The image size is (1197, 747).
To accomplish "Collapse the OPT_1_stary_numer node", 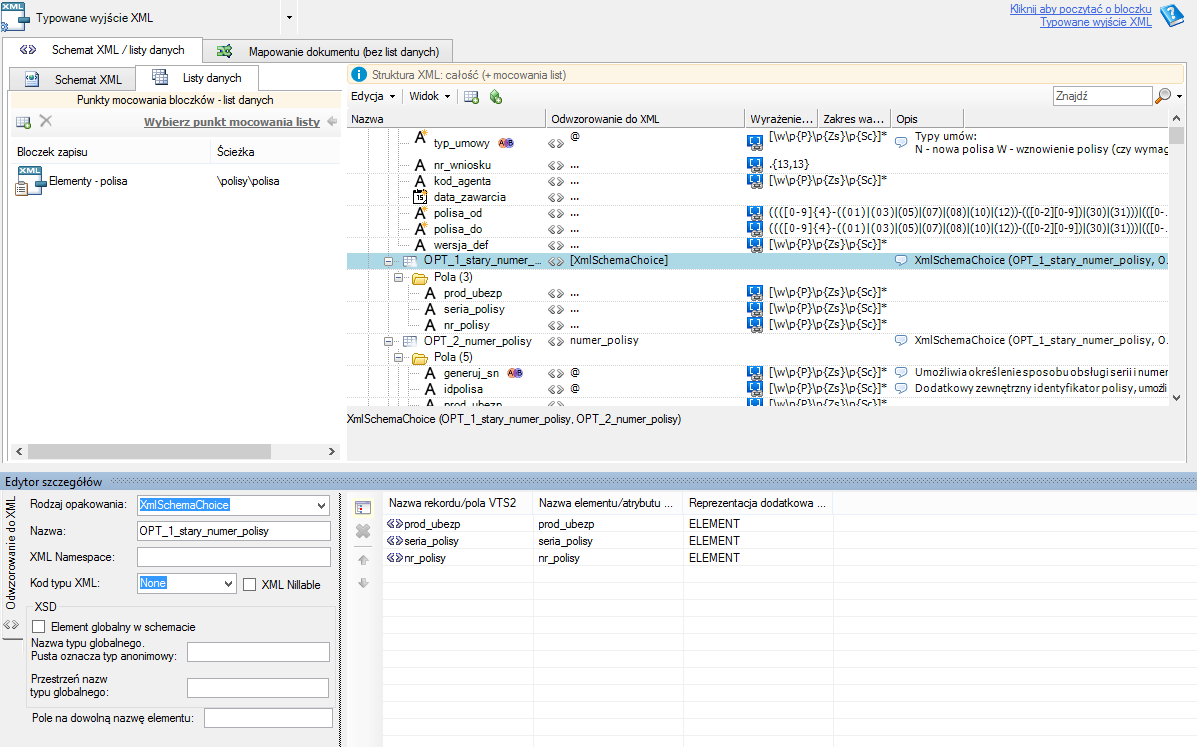I will (x=389, y=261).
